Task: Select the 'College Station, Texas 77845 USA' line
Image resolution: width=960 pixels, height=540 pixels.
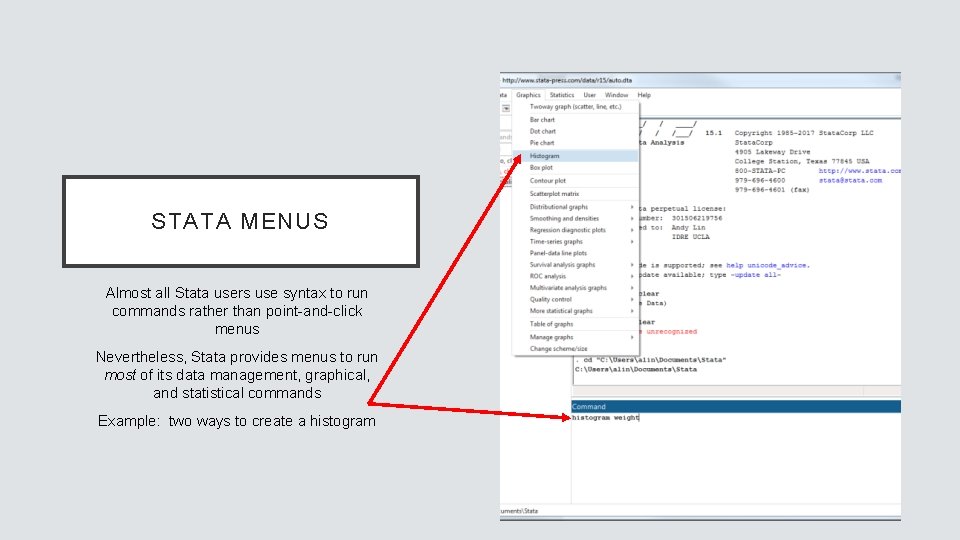Action: pyautogui.click(x=801, y=162)
